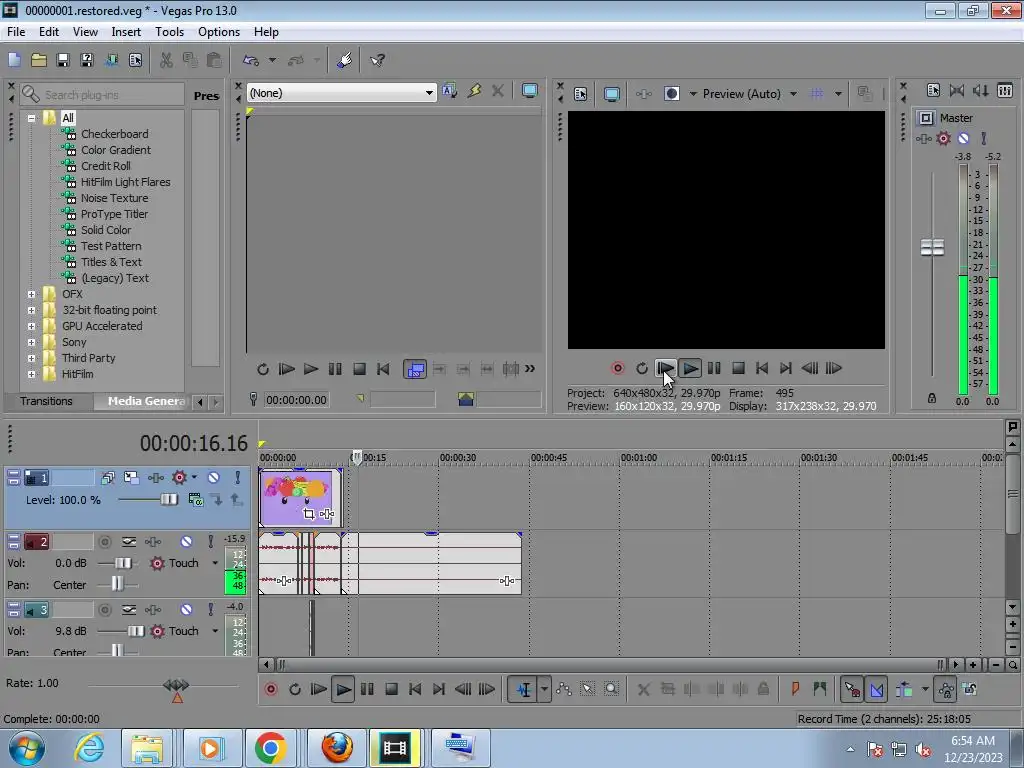
Task: Select the Normal Edit tool in timeline toolbar
Action: (523, 689)
